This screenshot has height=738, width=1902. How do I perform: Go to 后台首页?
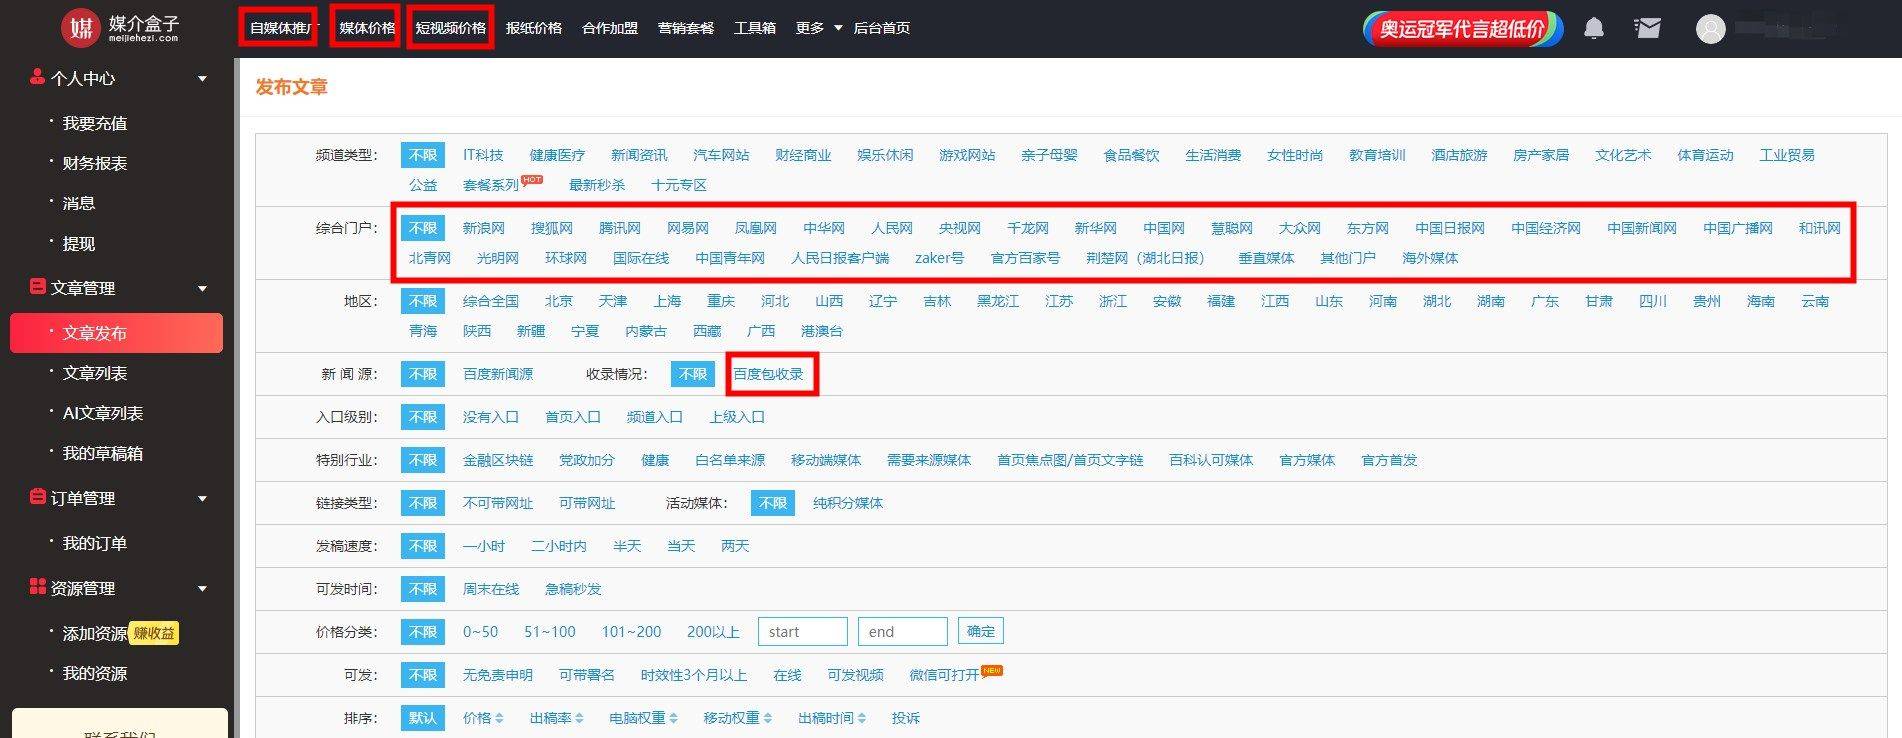coord(882,28)
